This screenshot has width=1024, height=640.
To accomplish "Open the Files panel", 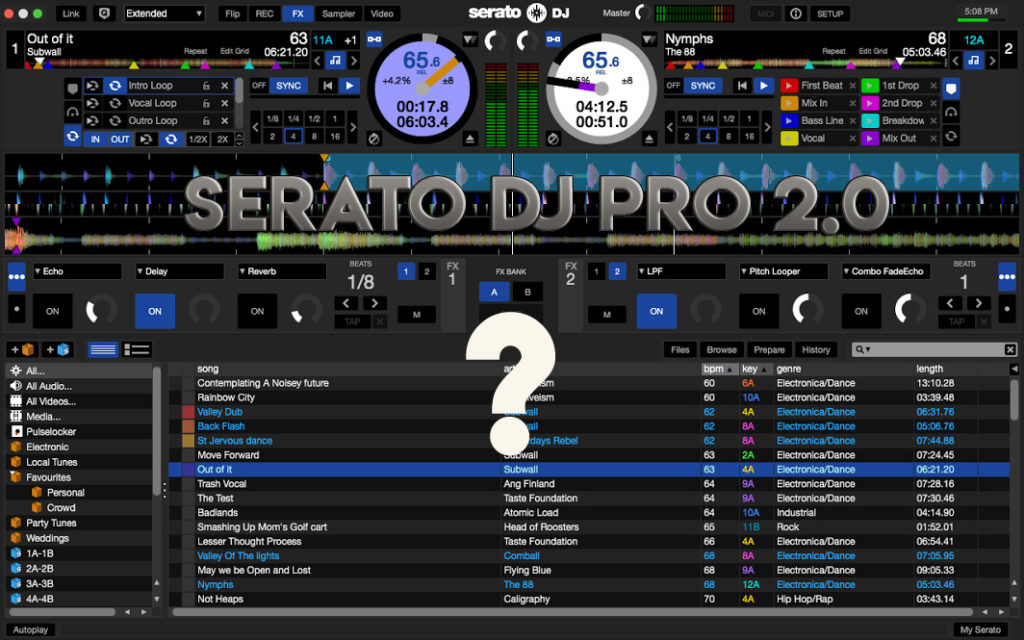I will tap(680, 350).
